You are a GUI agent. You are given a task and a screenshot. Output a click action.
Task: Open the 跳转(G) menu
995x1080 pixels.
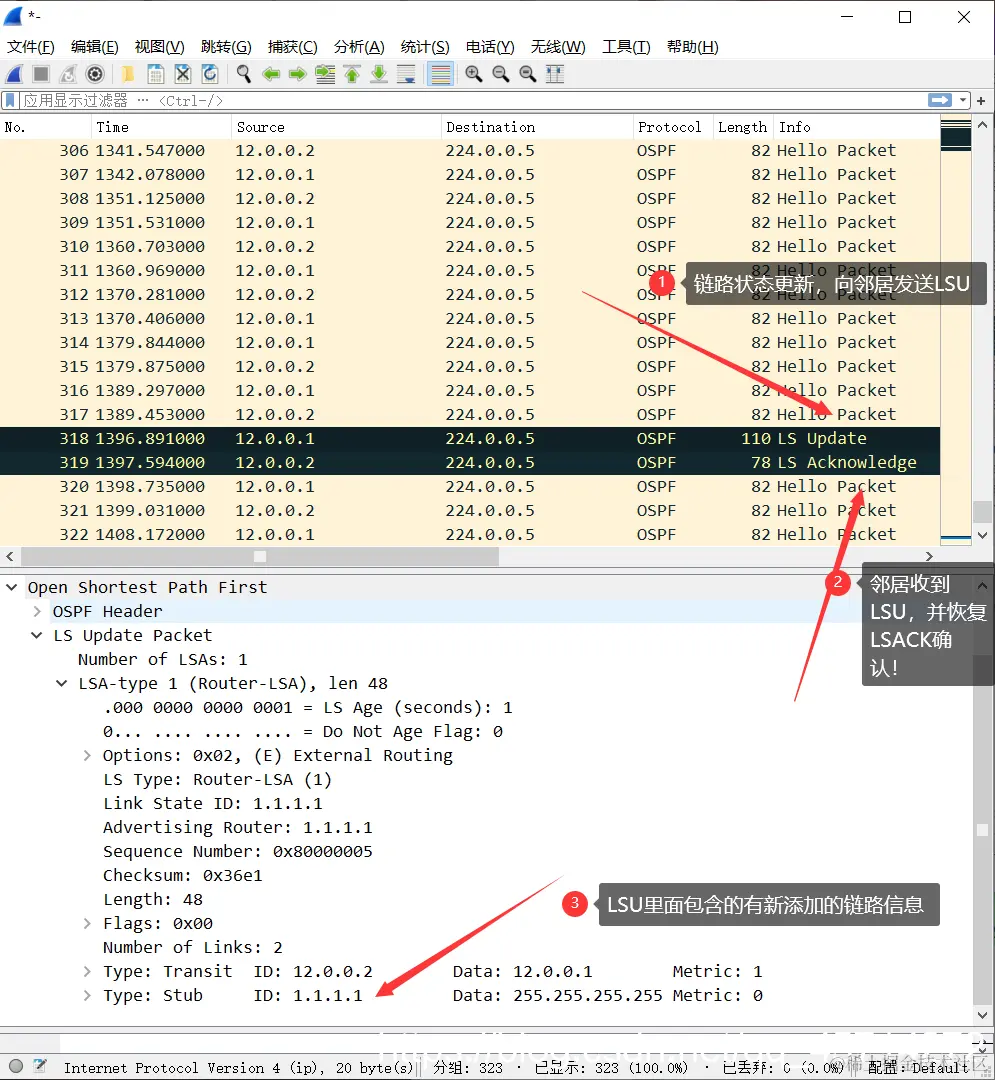coord(226,47)
